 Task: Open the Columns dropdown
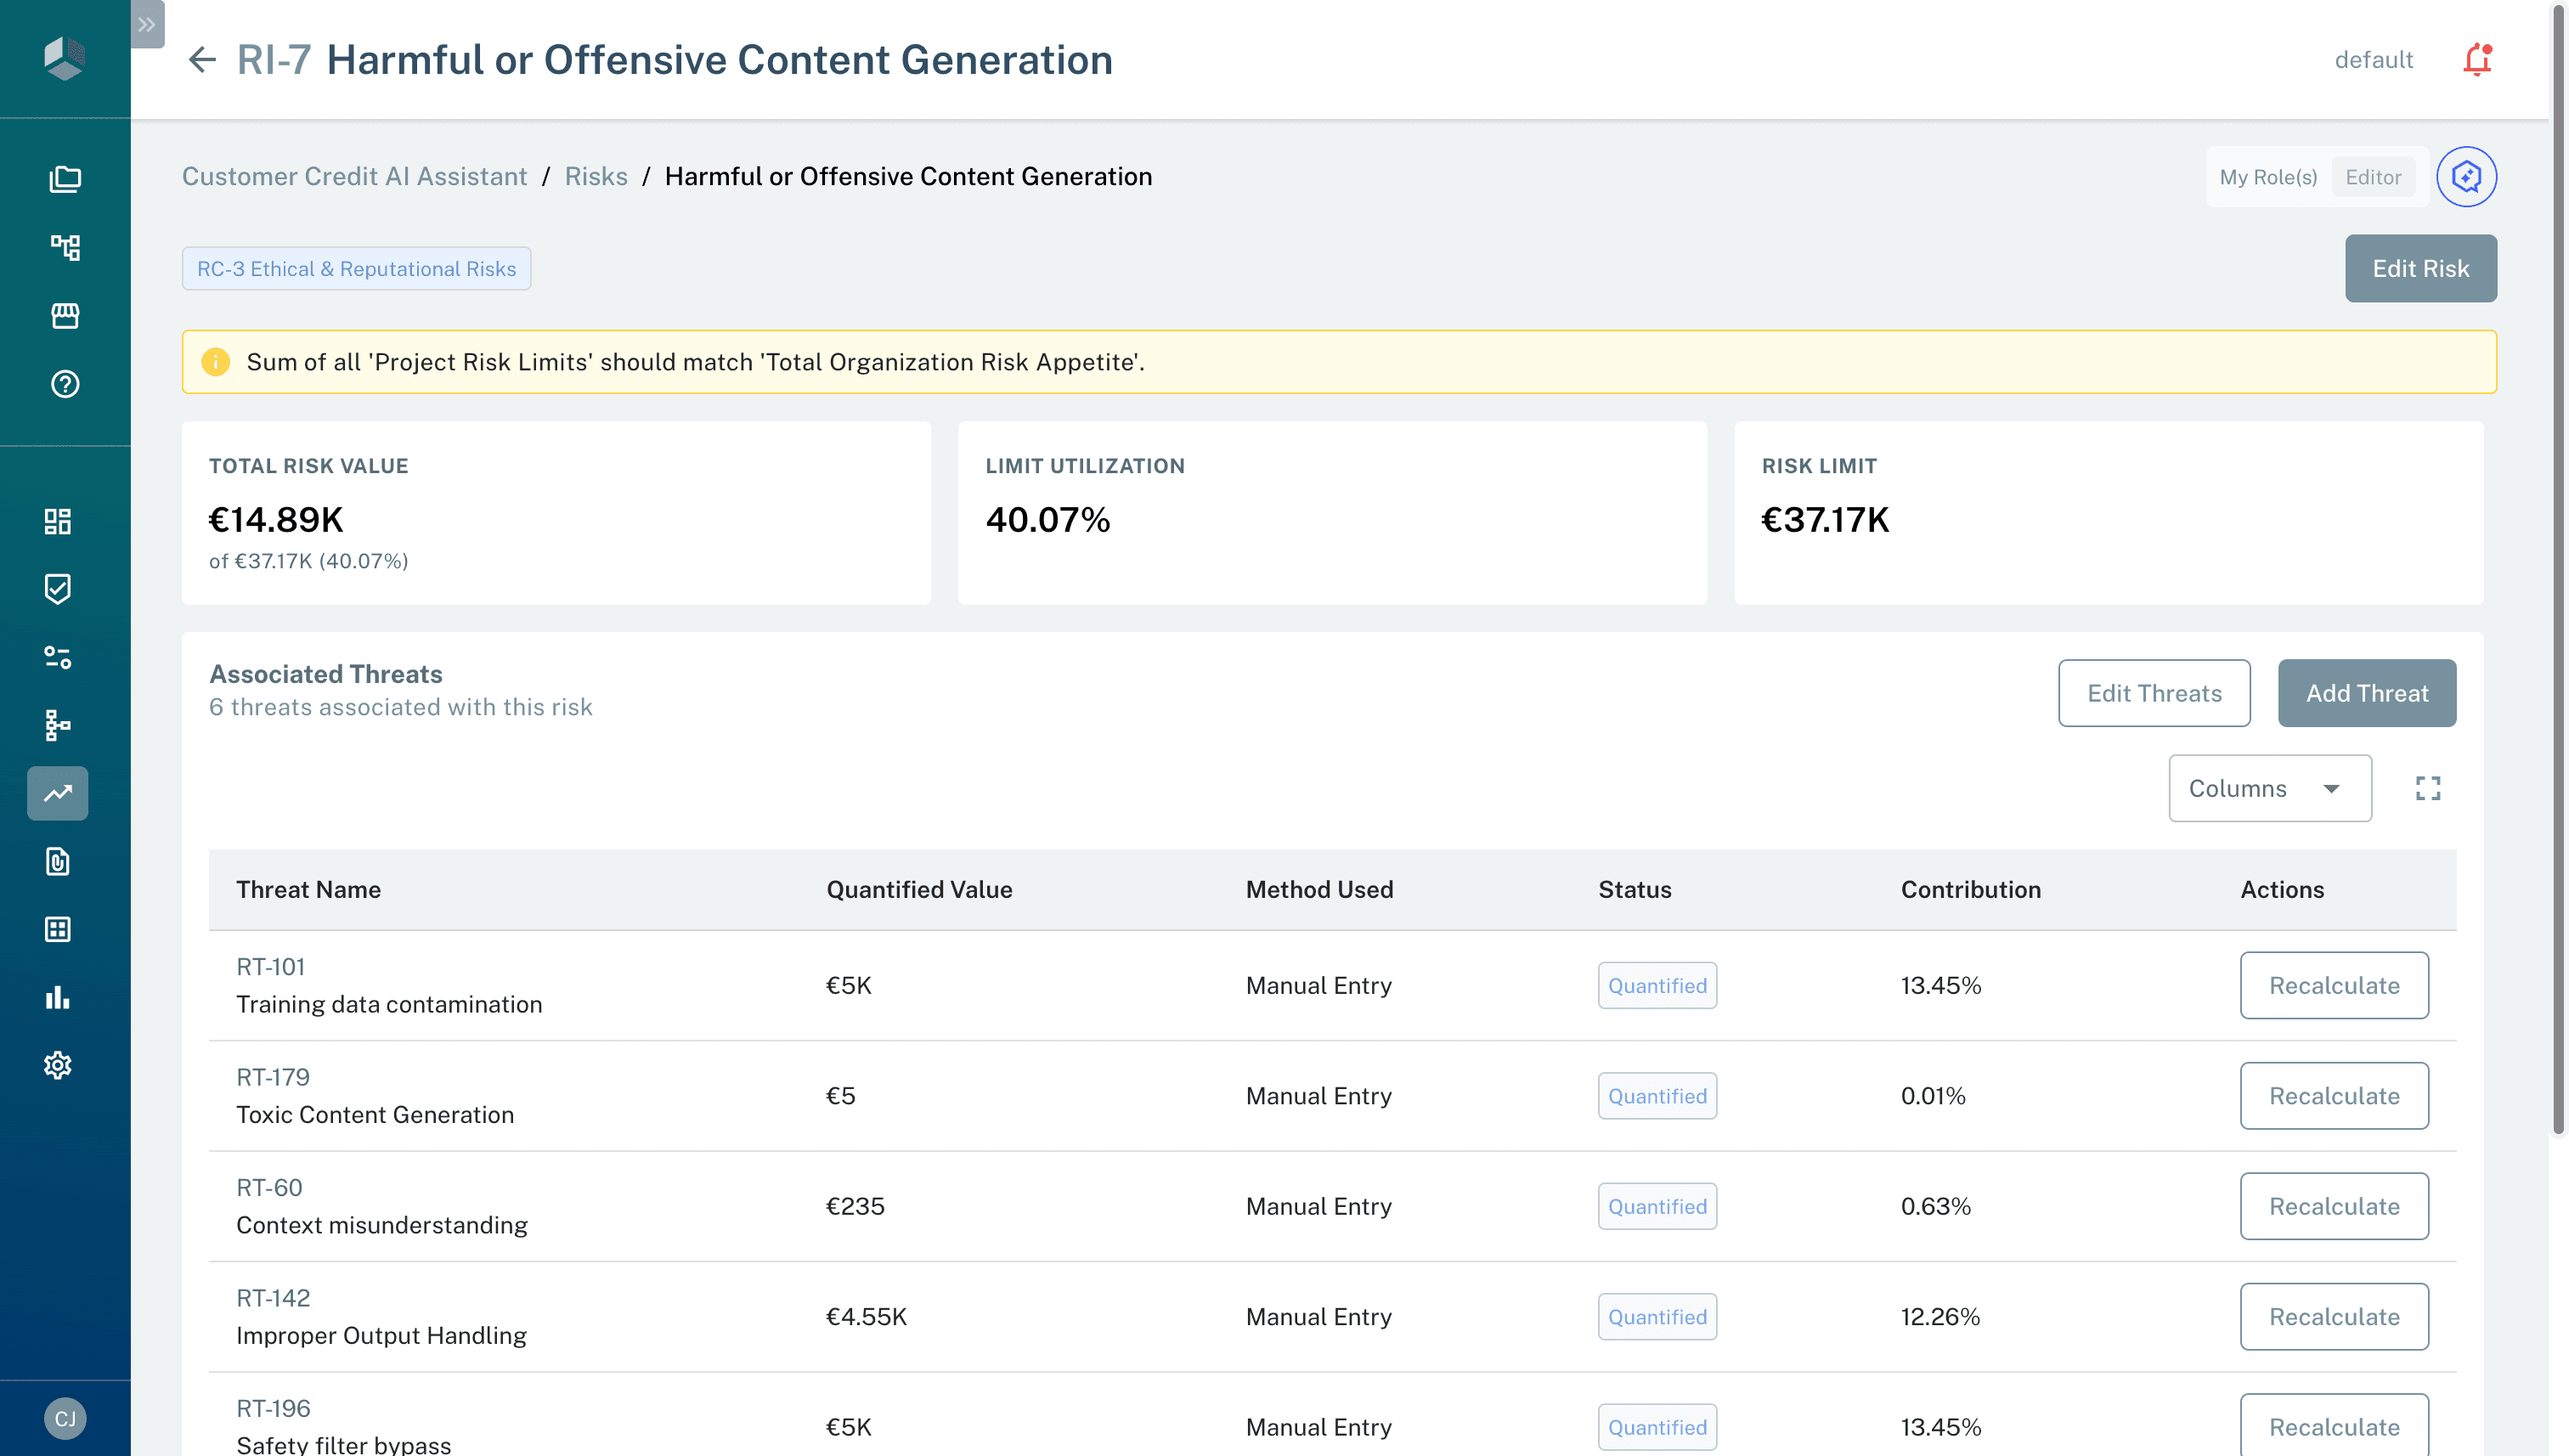pyautogui.click(x=2269, y=788)
